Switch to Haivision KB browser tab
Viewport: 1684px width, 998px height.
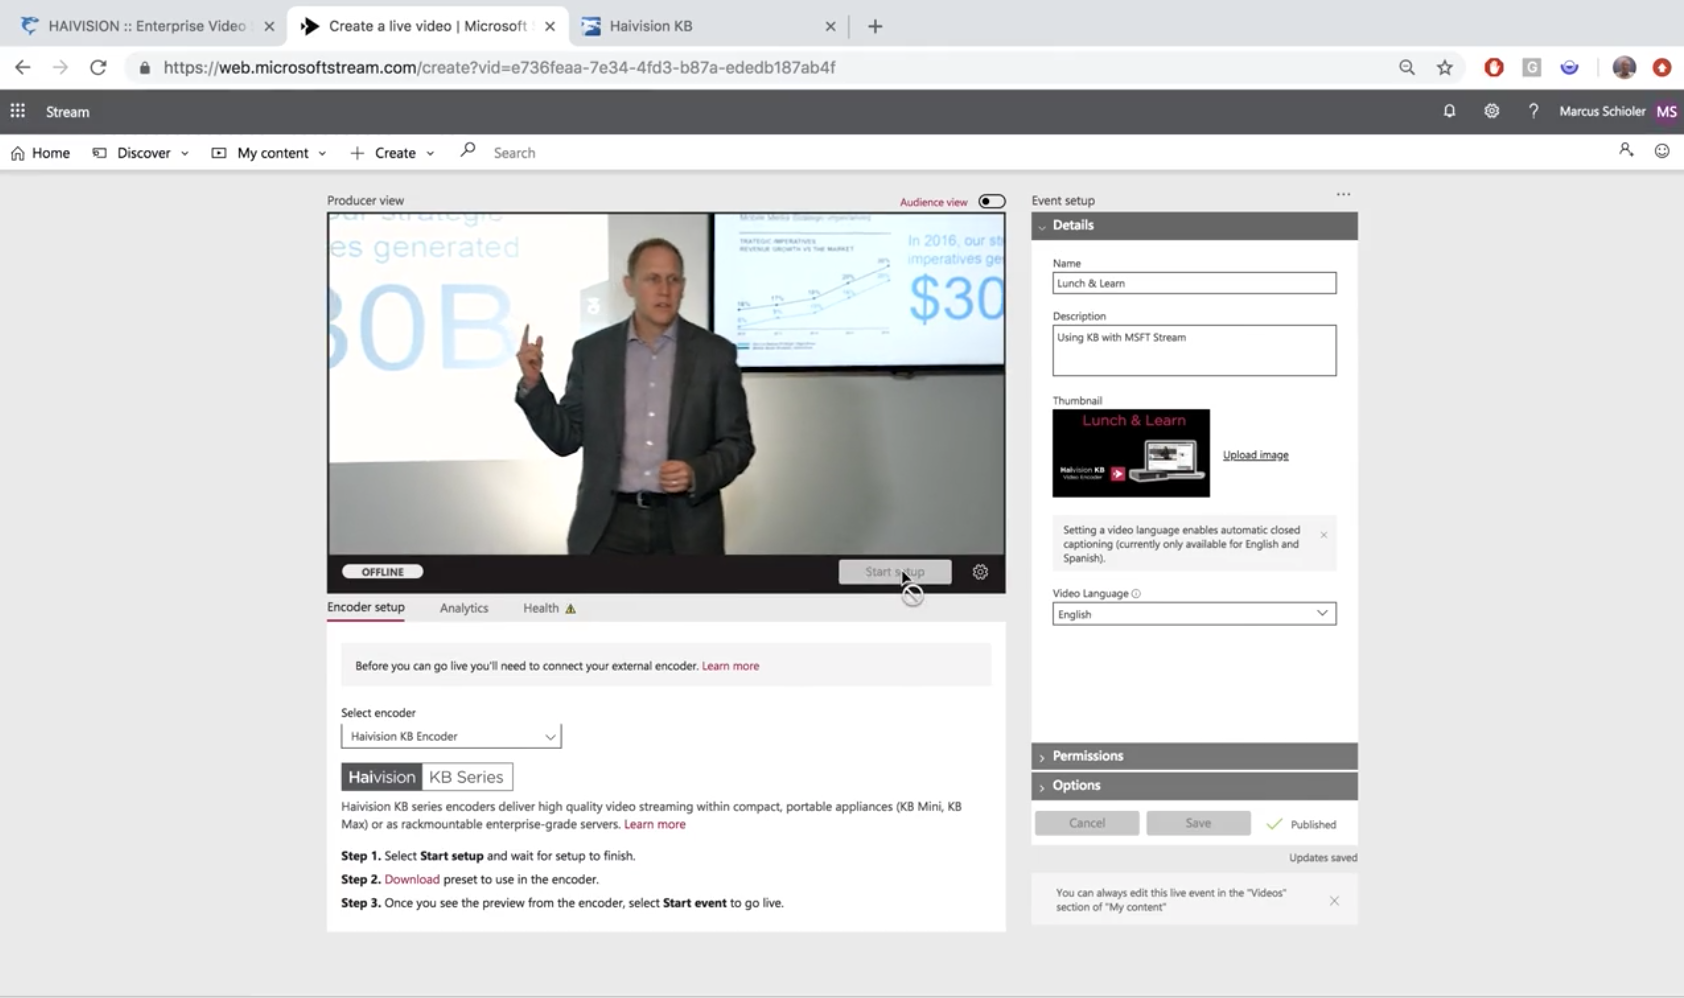pos(708,26)
